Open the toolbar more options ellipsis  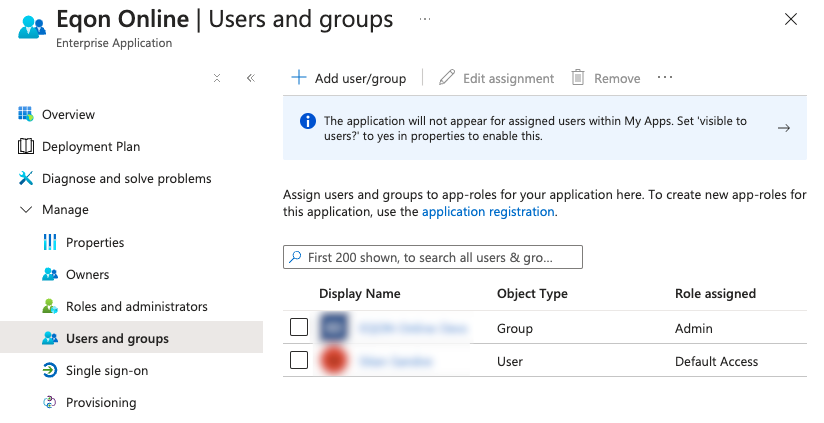click(665, 78)
